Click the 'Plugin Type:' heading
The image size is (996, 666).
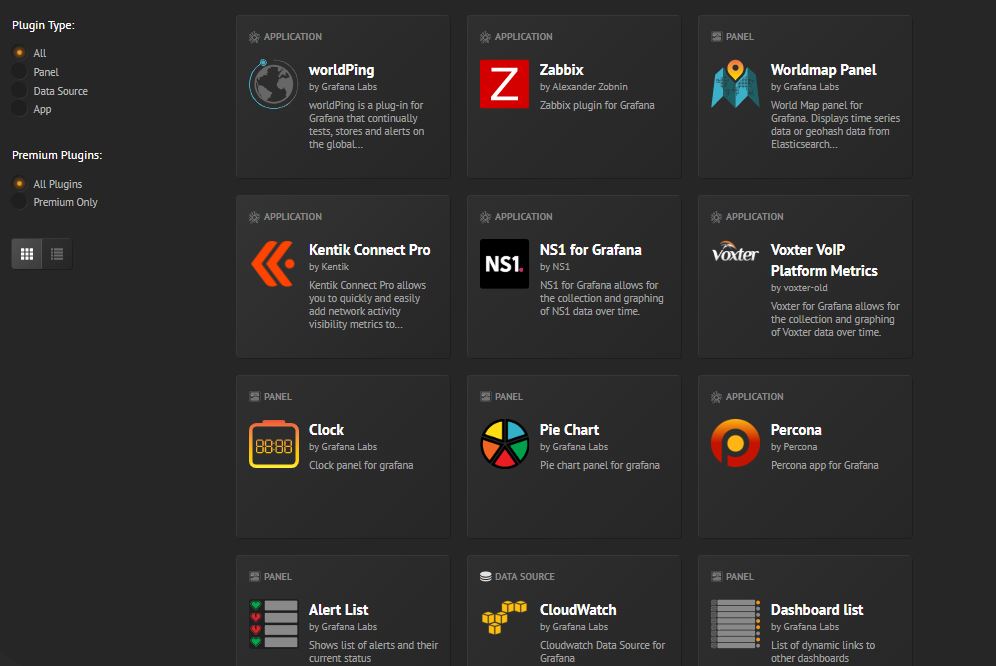point(43,25)
